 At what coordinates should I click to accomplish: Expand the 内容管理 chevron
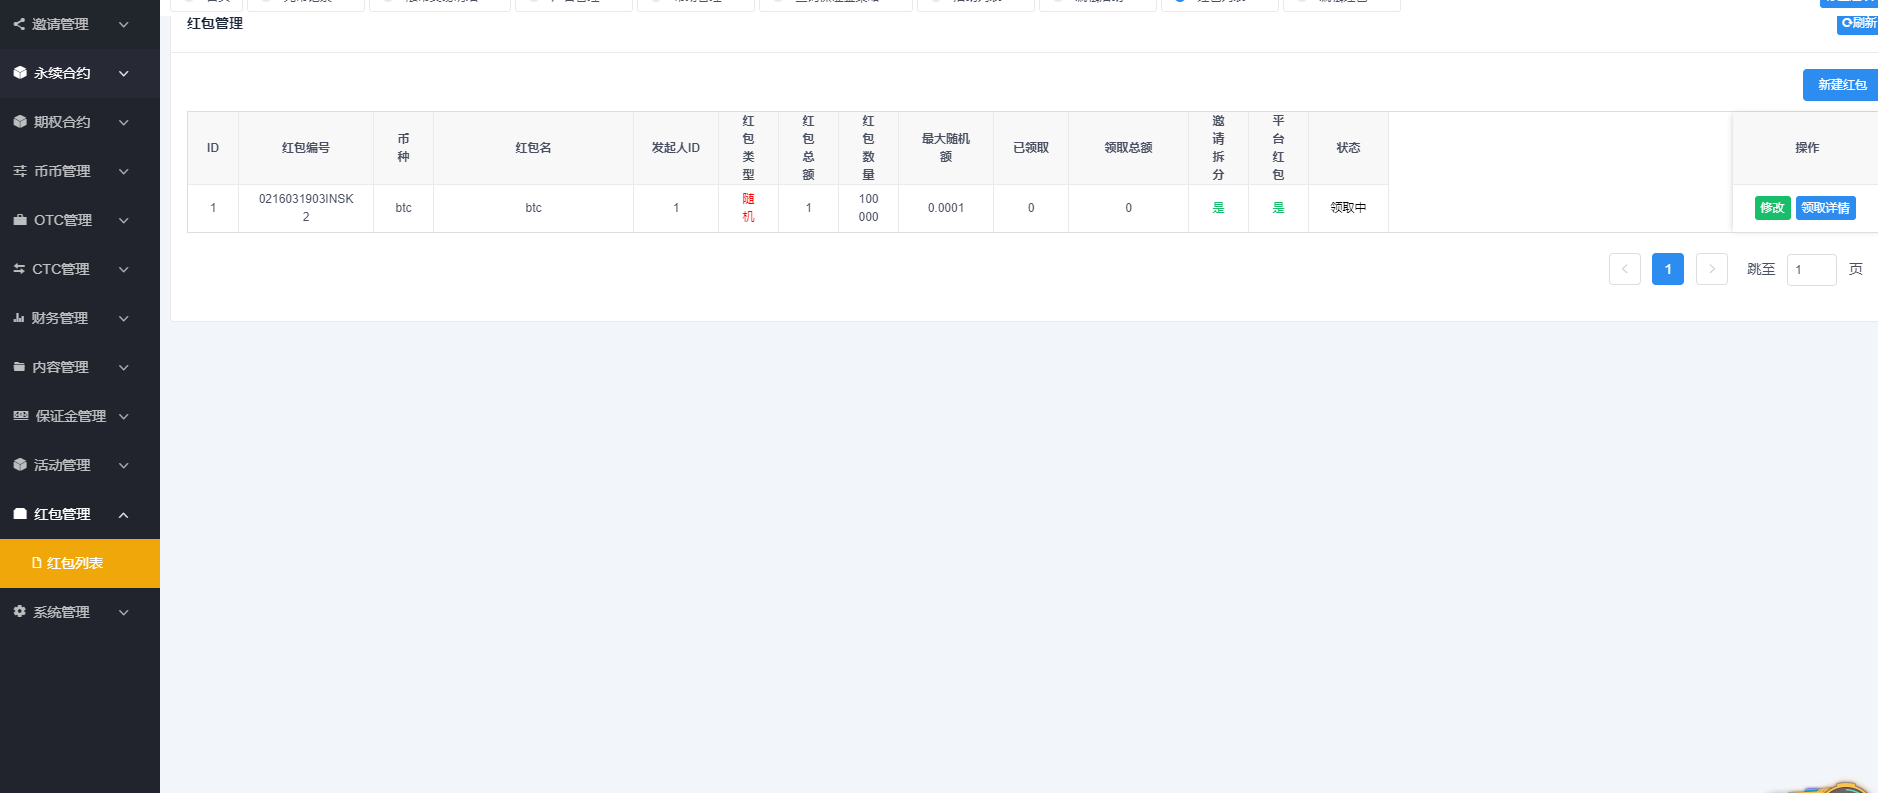point(124,367)
